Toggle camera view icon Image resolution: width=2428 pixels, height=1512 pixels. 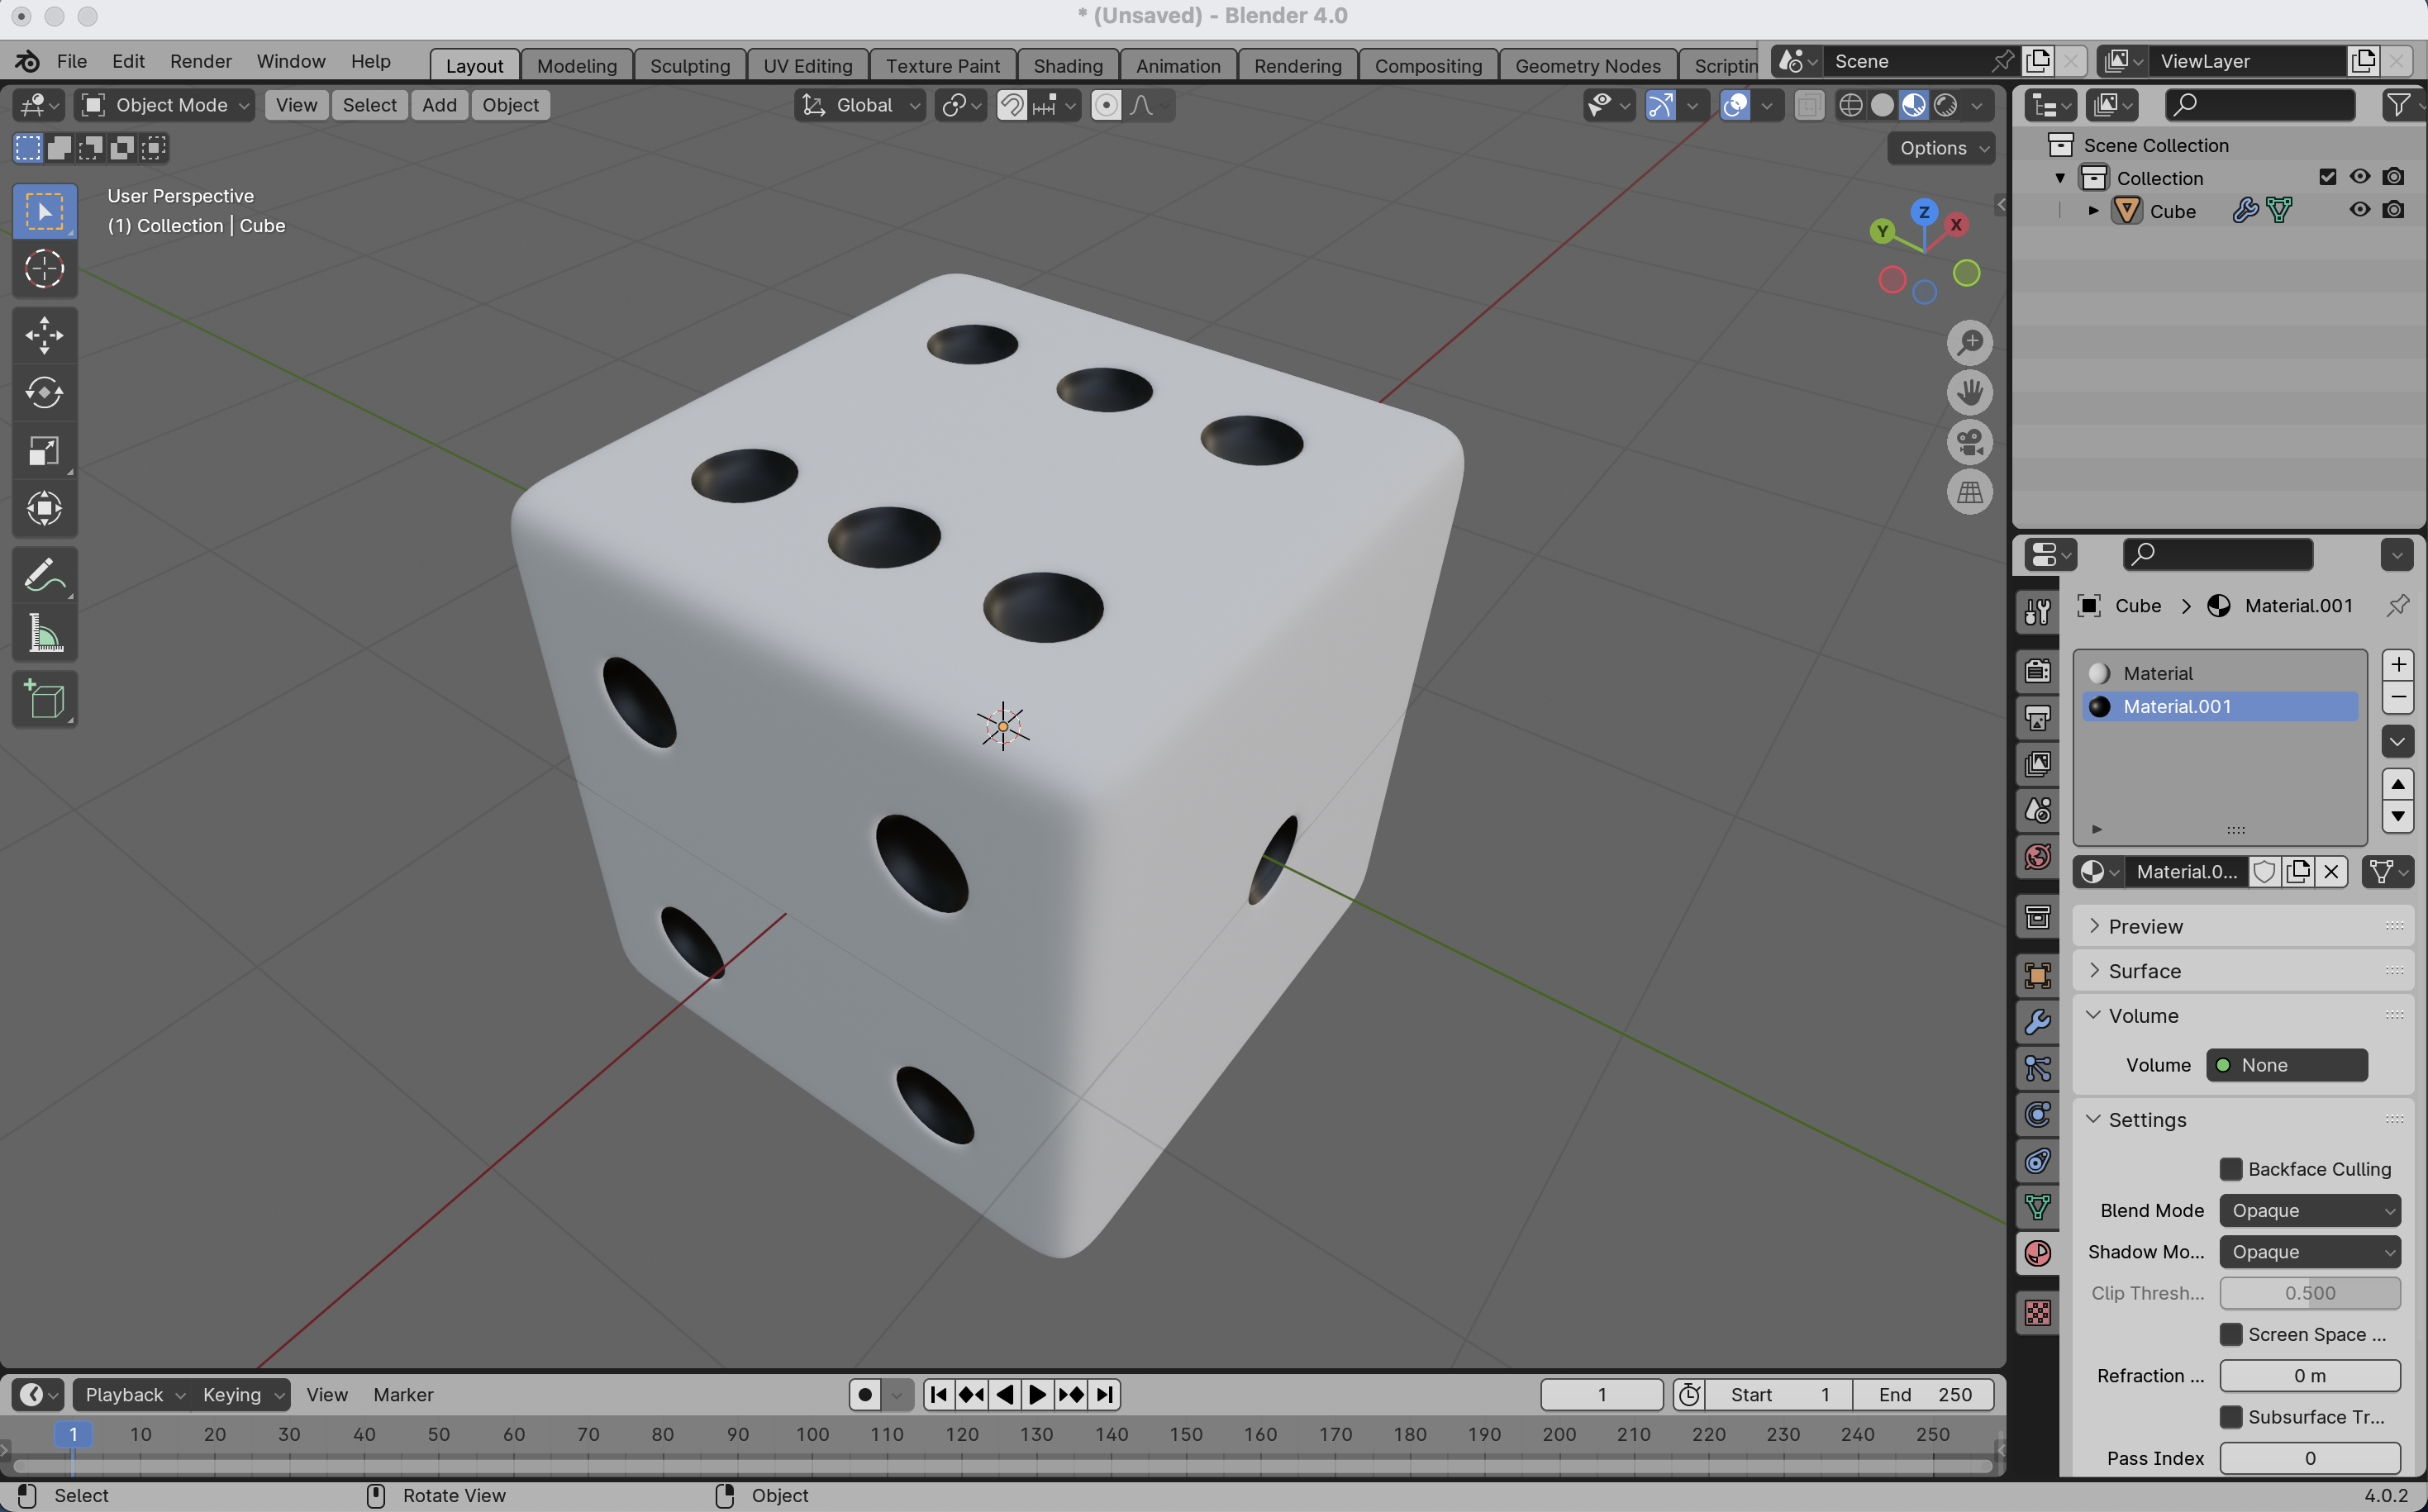tap(1969, 442)
